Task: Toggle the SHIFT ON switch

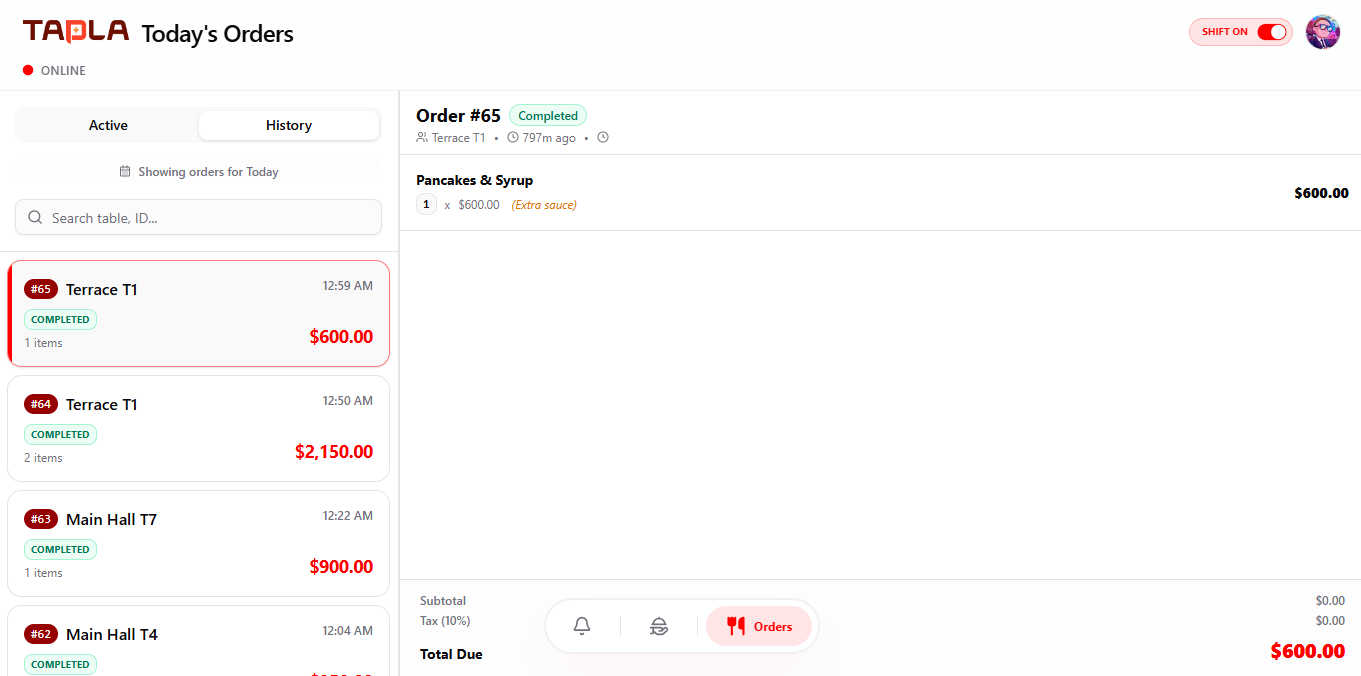Action: coord(1272,32)
